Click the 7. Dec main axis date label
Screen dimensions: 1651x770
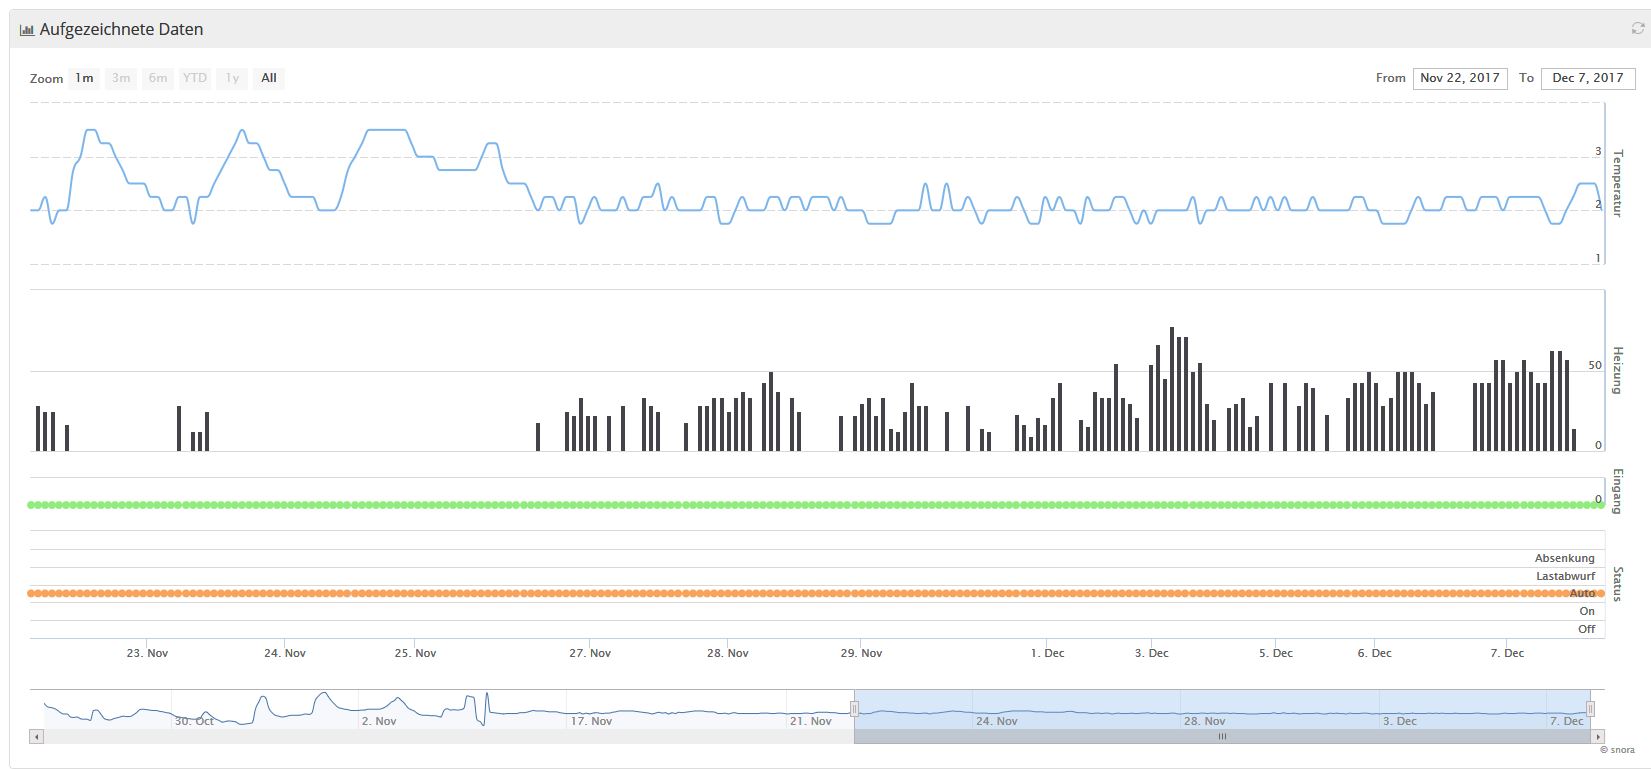(1508, 653)
